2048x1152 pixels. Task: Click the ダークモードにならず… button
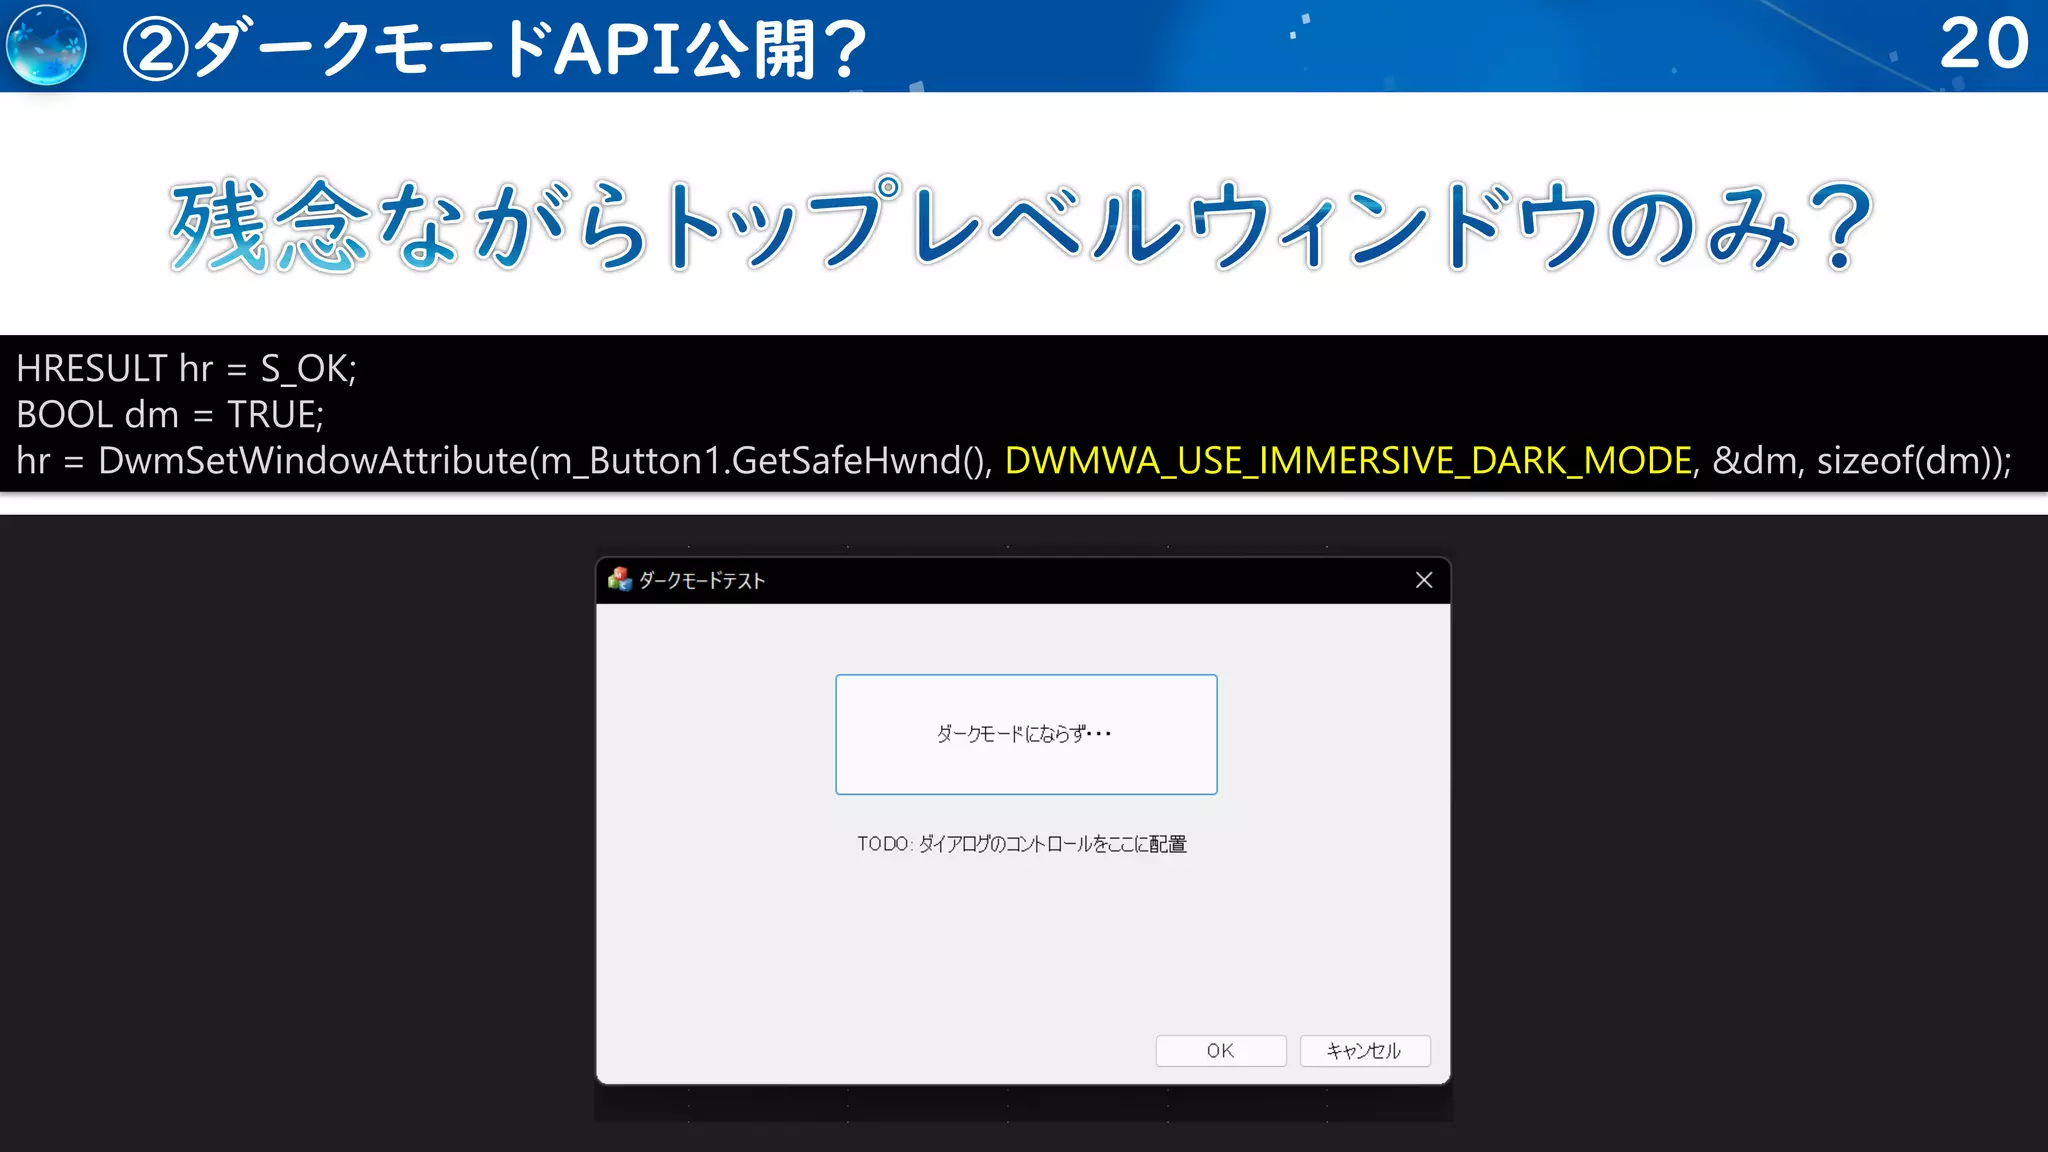pos(1026,734)
